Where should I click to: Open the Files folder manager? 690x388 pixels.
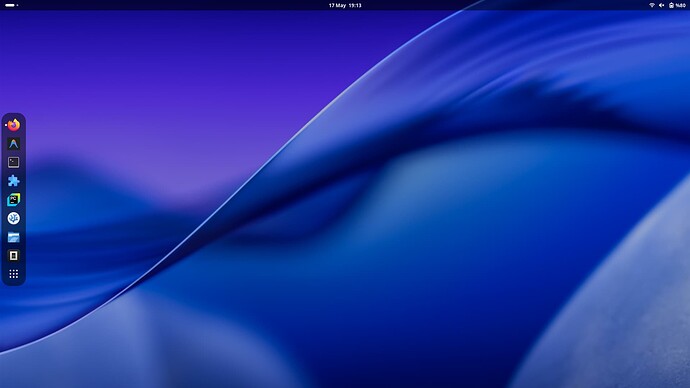pyautogui.click(x=14, y=237)
